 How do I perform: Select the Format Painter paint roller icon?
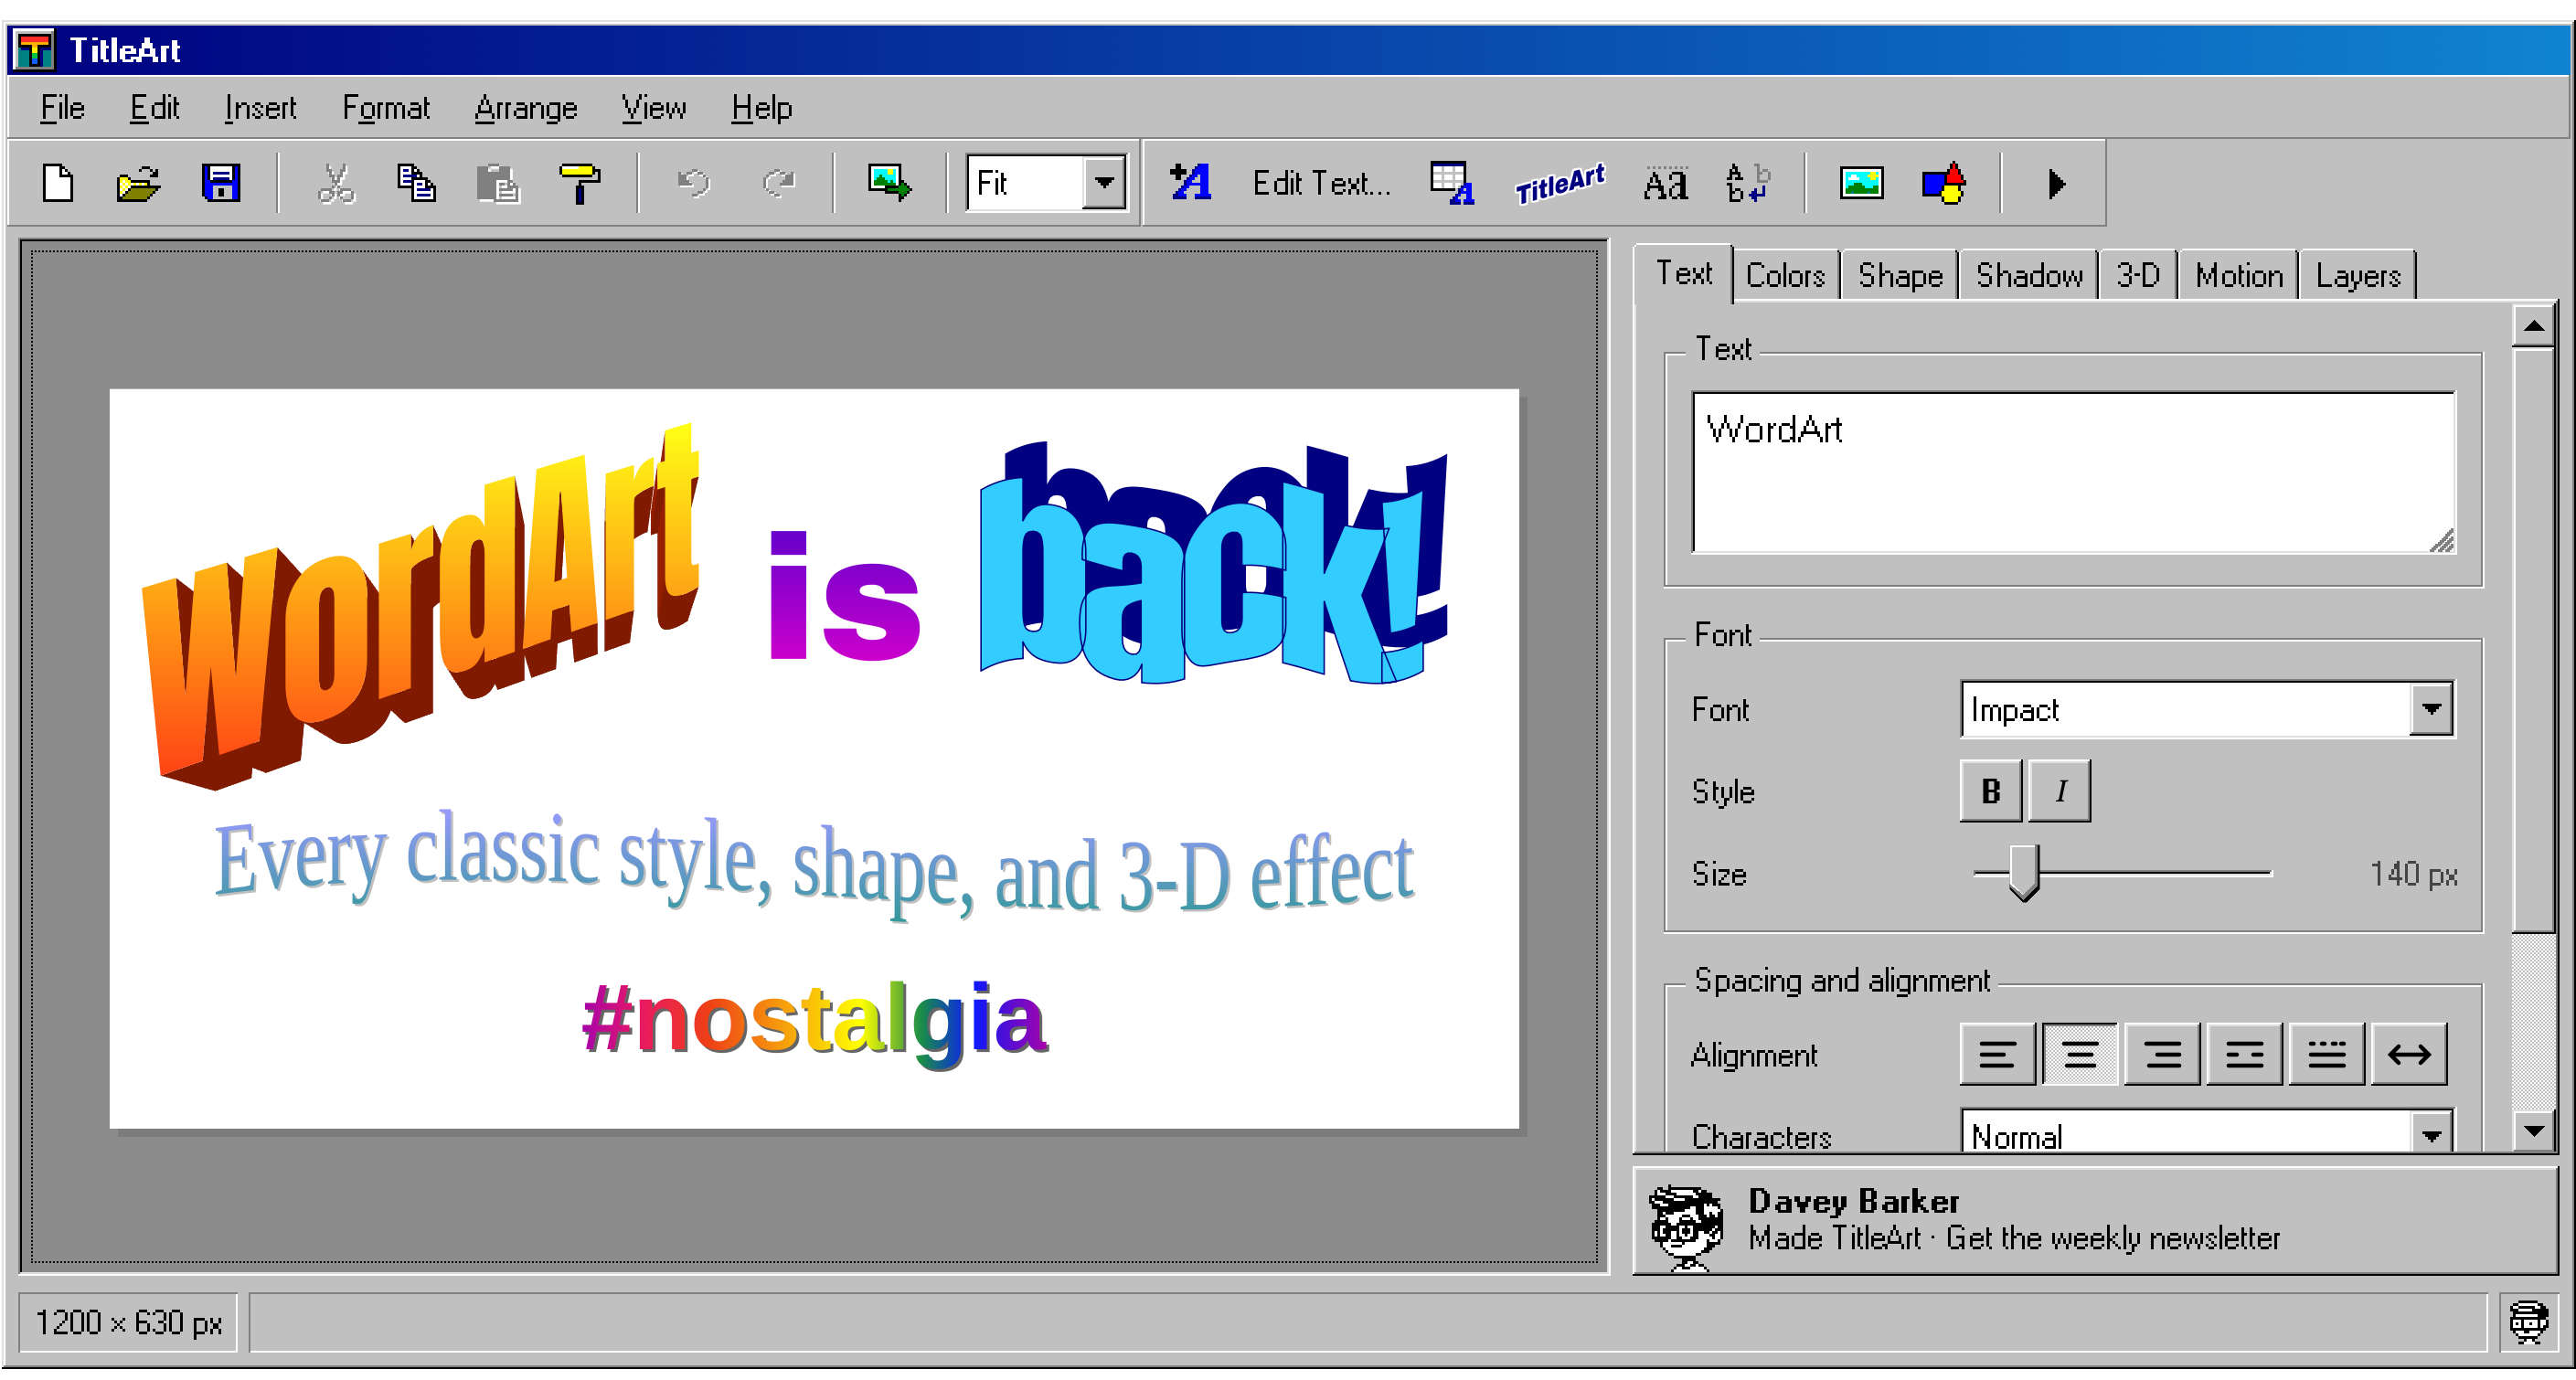(579, 183)
